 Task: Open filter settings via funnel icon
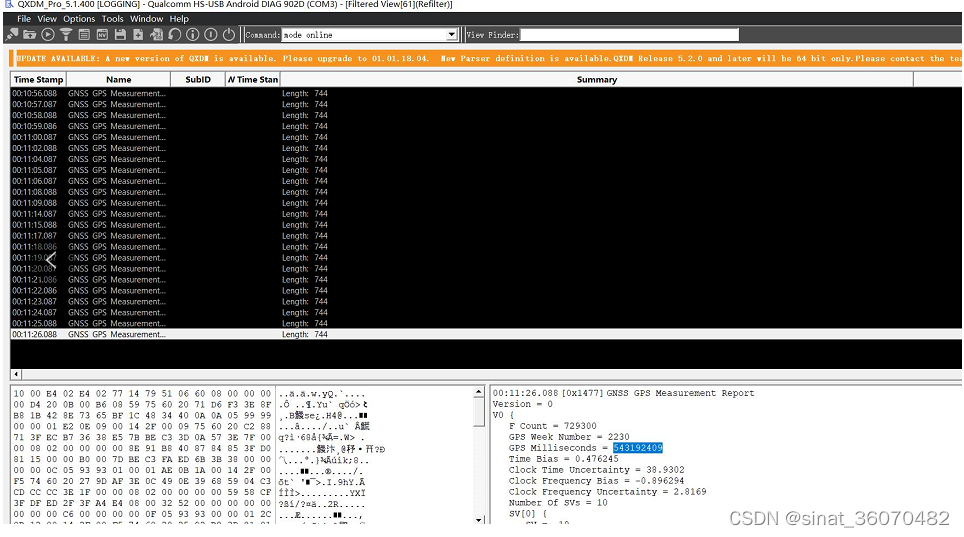click(x=66, y=35)
